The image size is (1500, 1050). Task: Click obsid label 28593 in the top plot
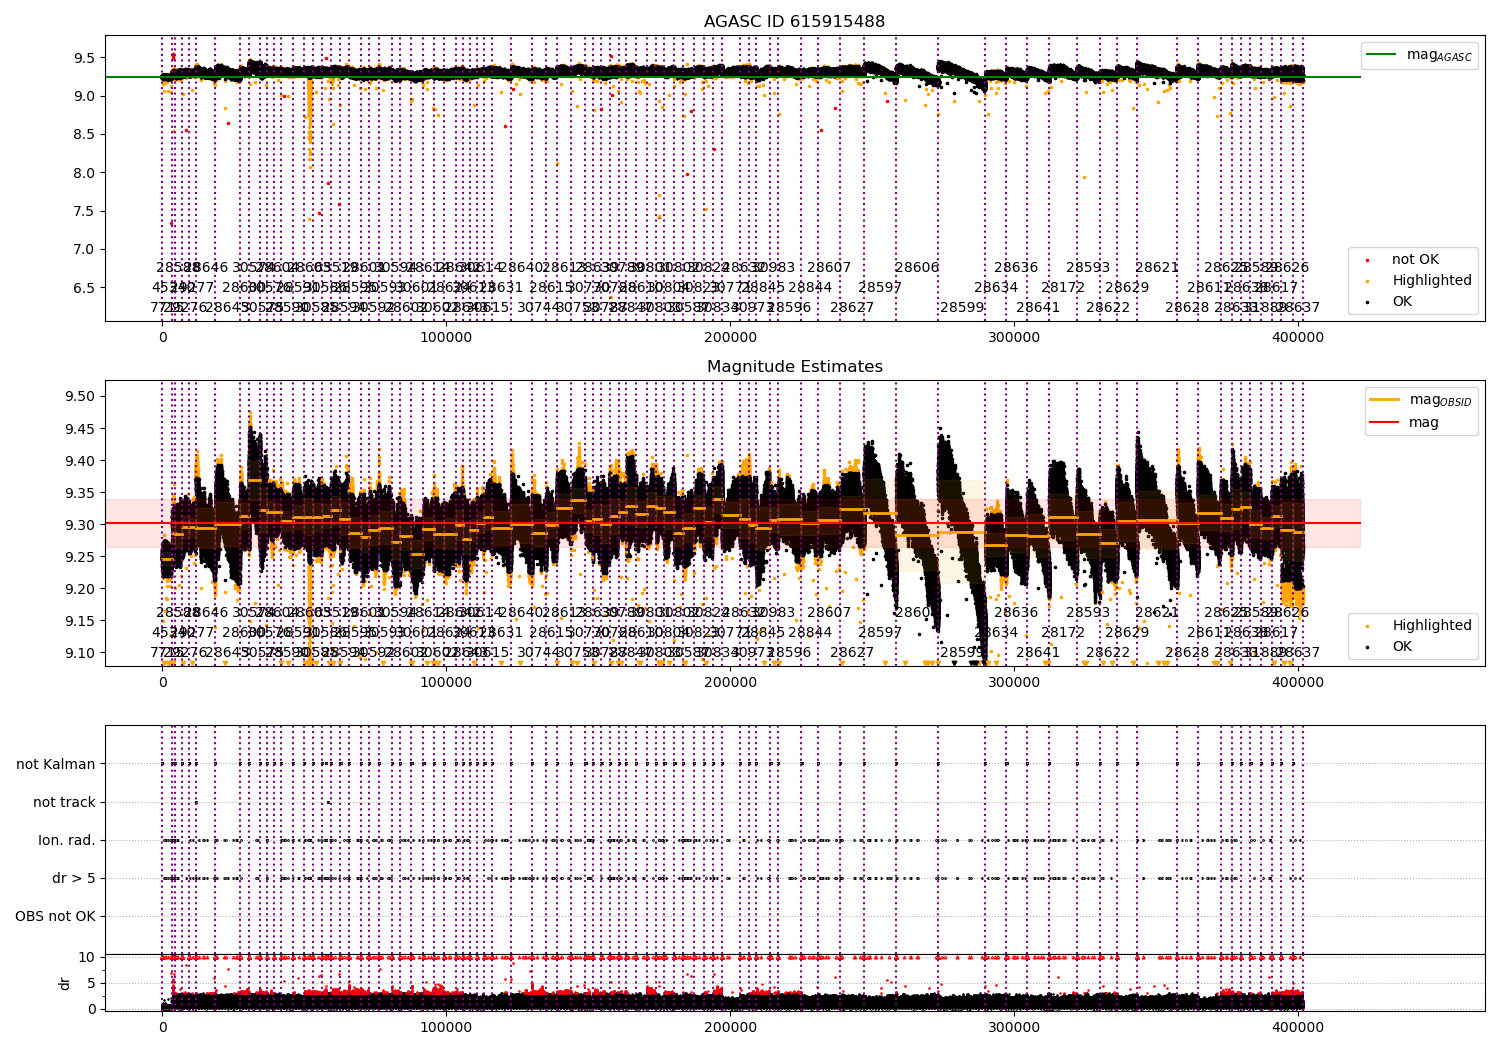coord(1088,268)
